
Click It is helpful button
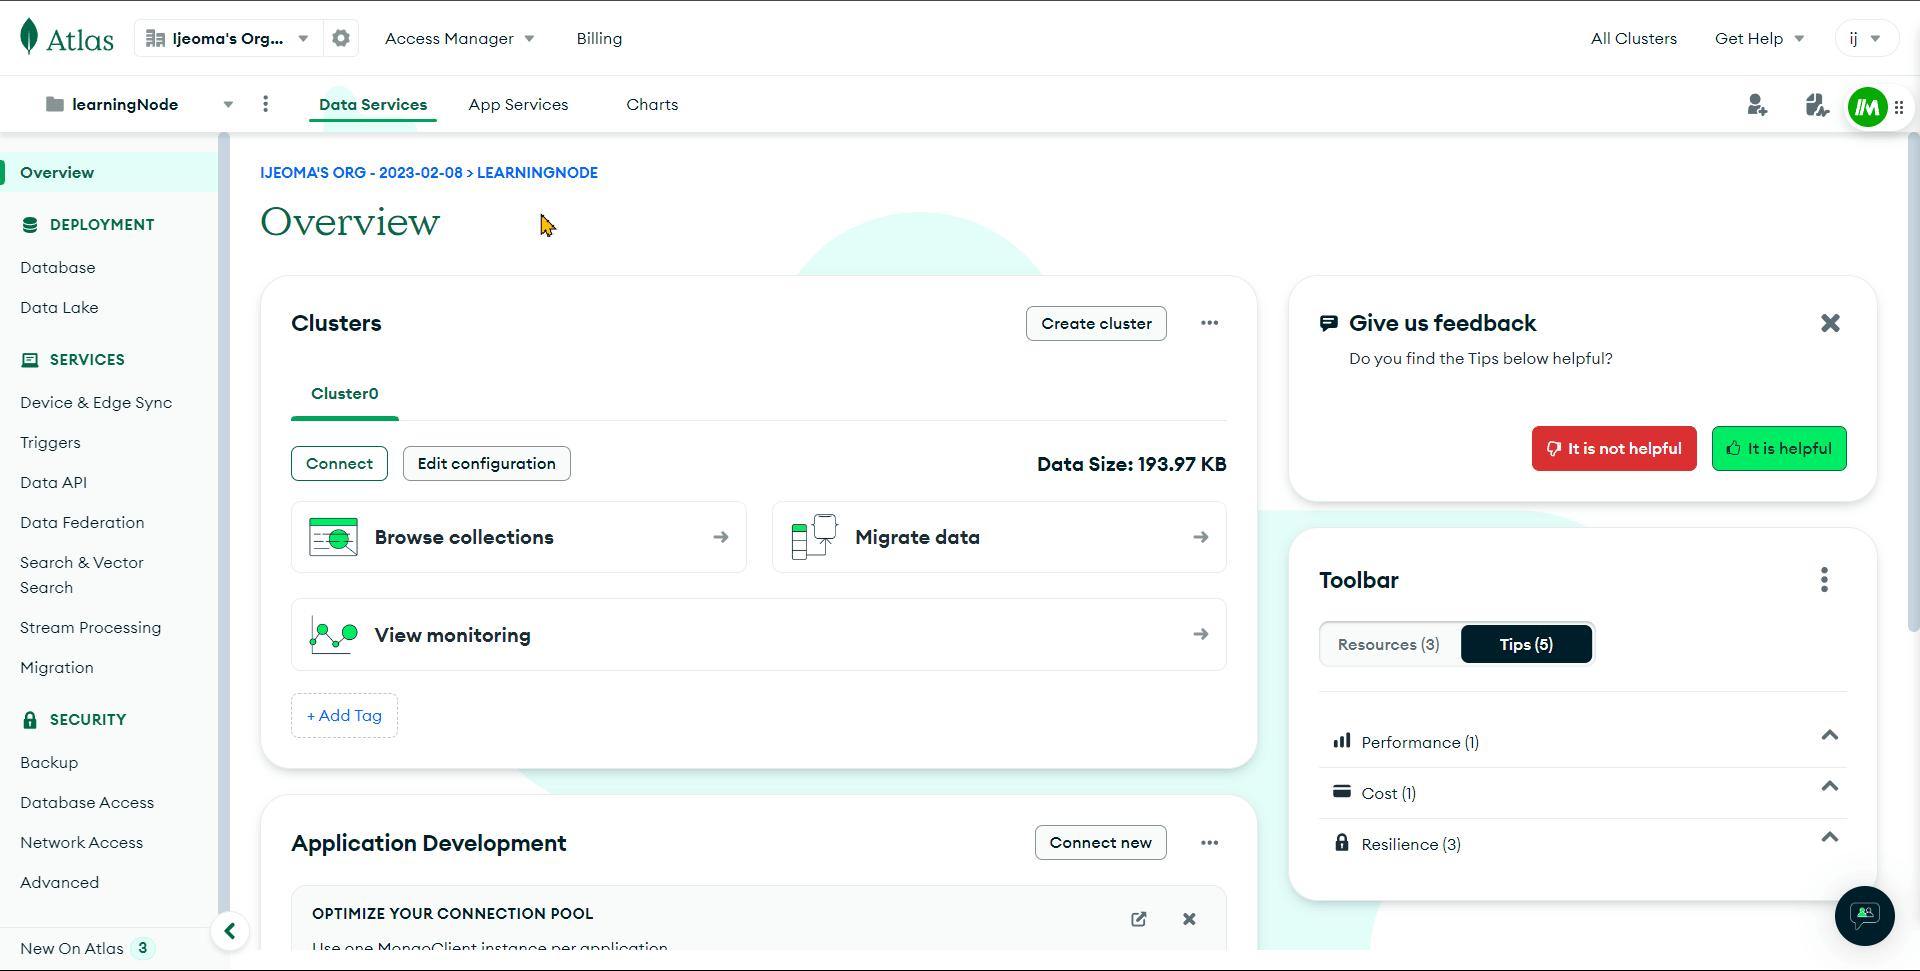pyautogui.click(x=1779, y=448)
